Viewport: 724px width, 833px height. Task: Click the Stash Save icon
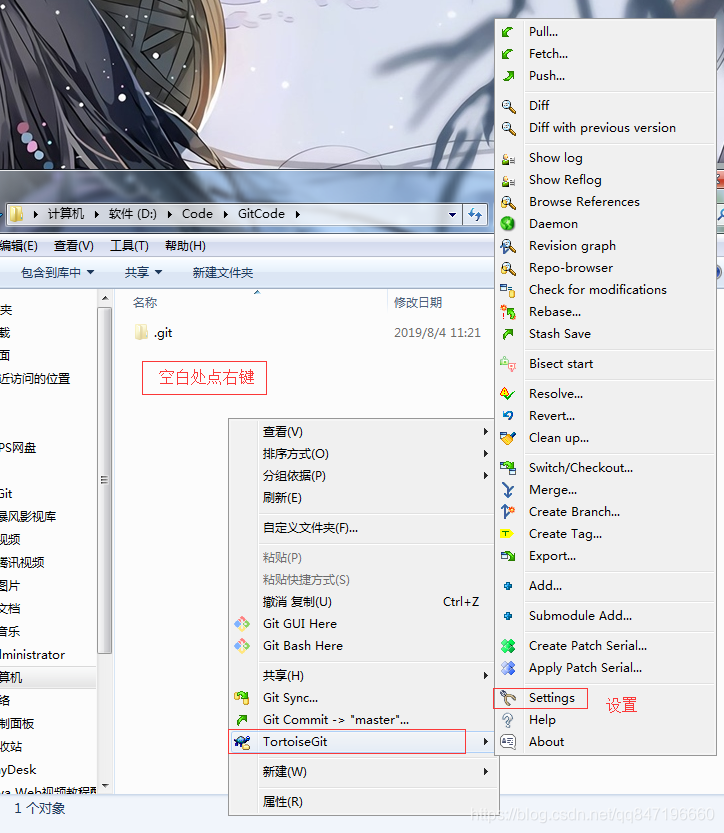point(508,334)
